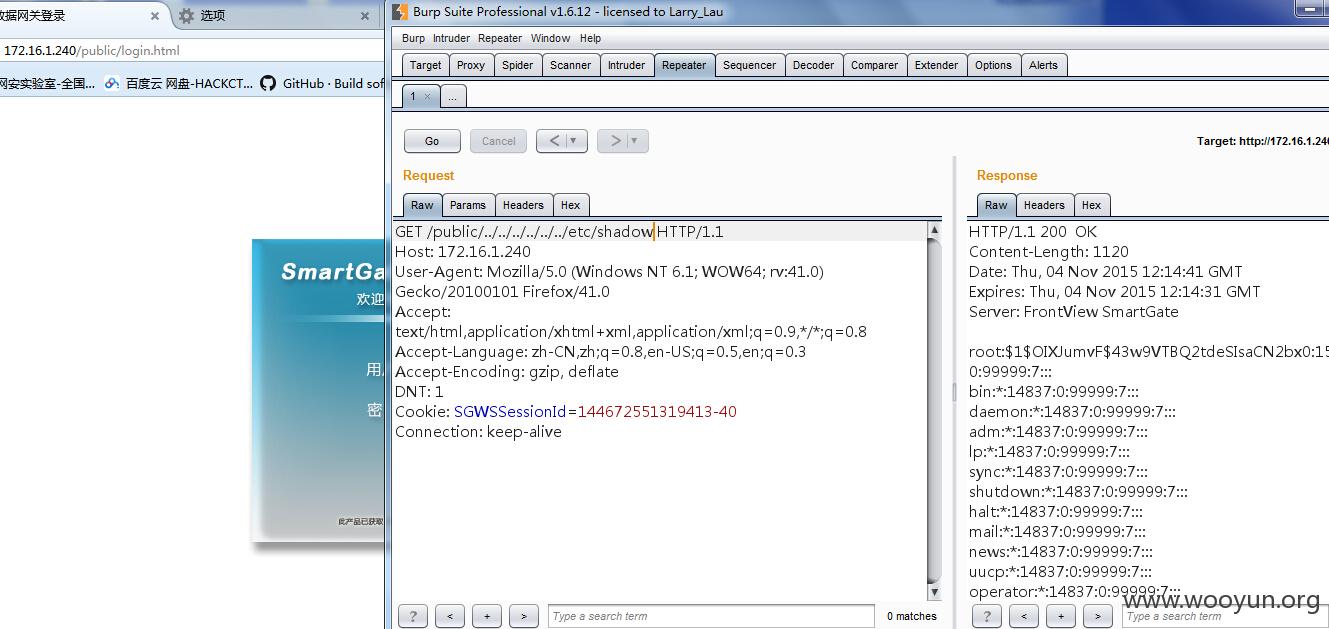Click the disabled Cancel button
The width and height of the screenshot is (1329, 629).
pos(498,141)
